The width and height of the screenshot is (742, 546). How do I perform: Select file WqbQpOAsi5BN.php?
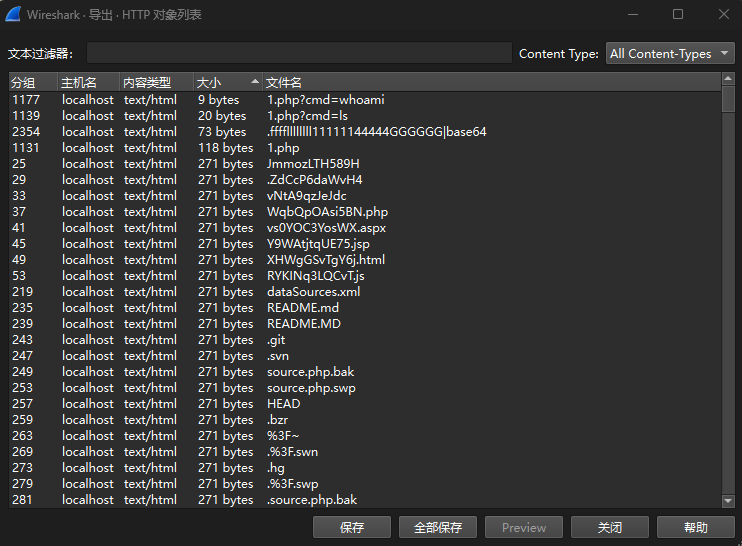tap(365, 212)
